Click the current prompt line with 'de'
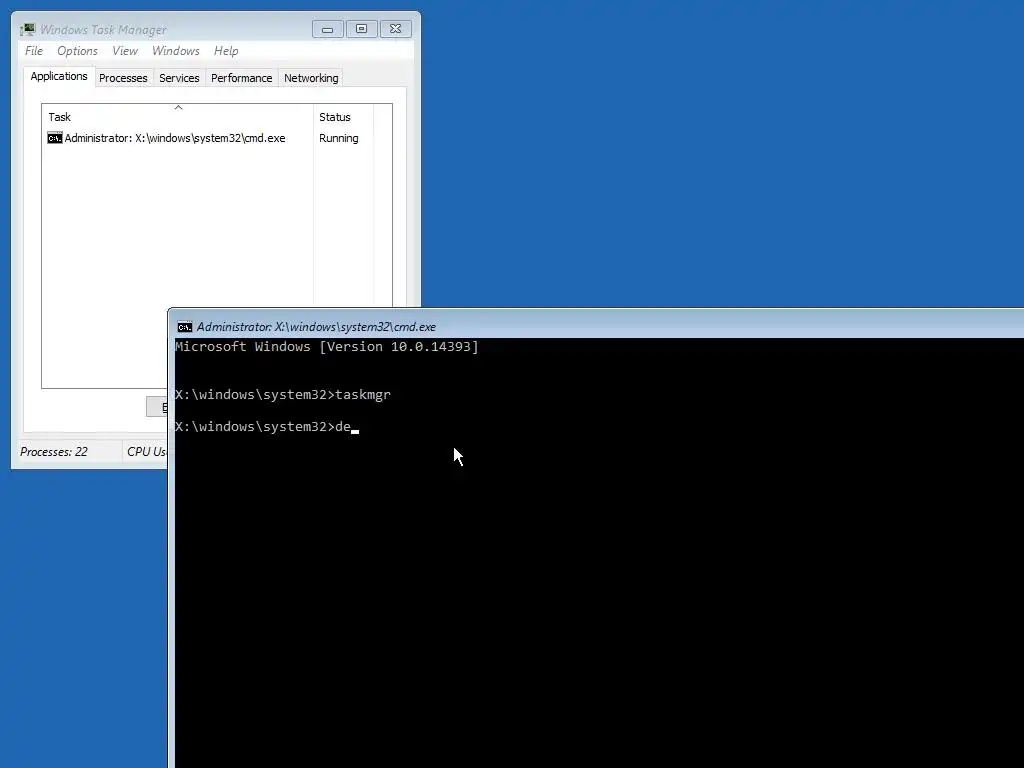This screenshot has height=768, width=1024. point(266,426)
